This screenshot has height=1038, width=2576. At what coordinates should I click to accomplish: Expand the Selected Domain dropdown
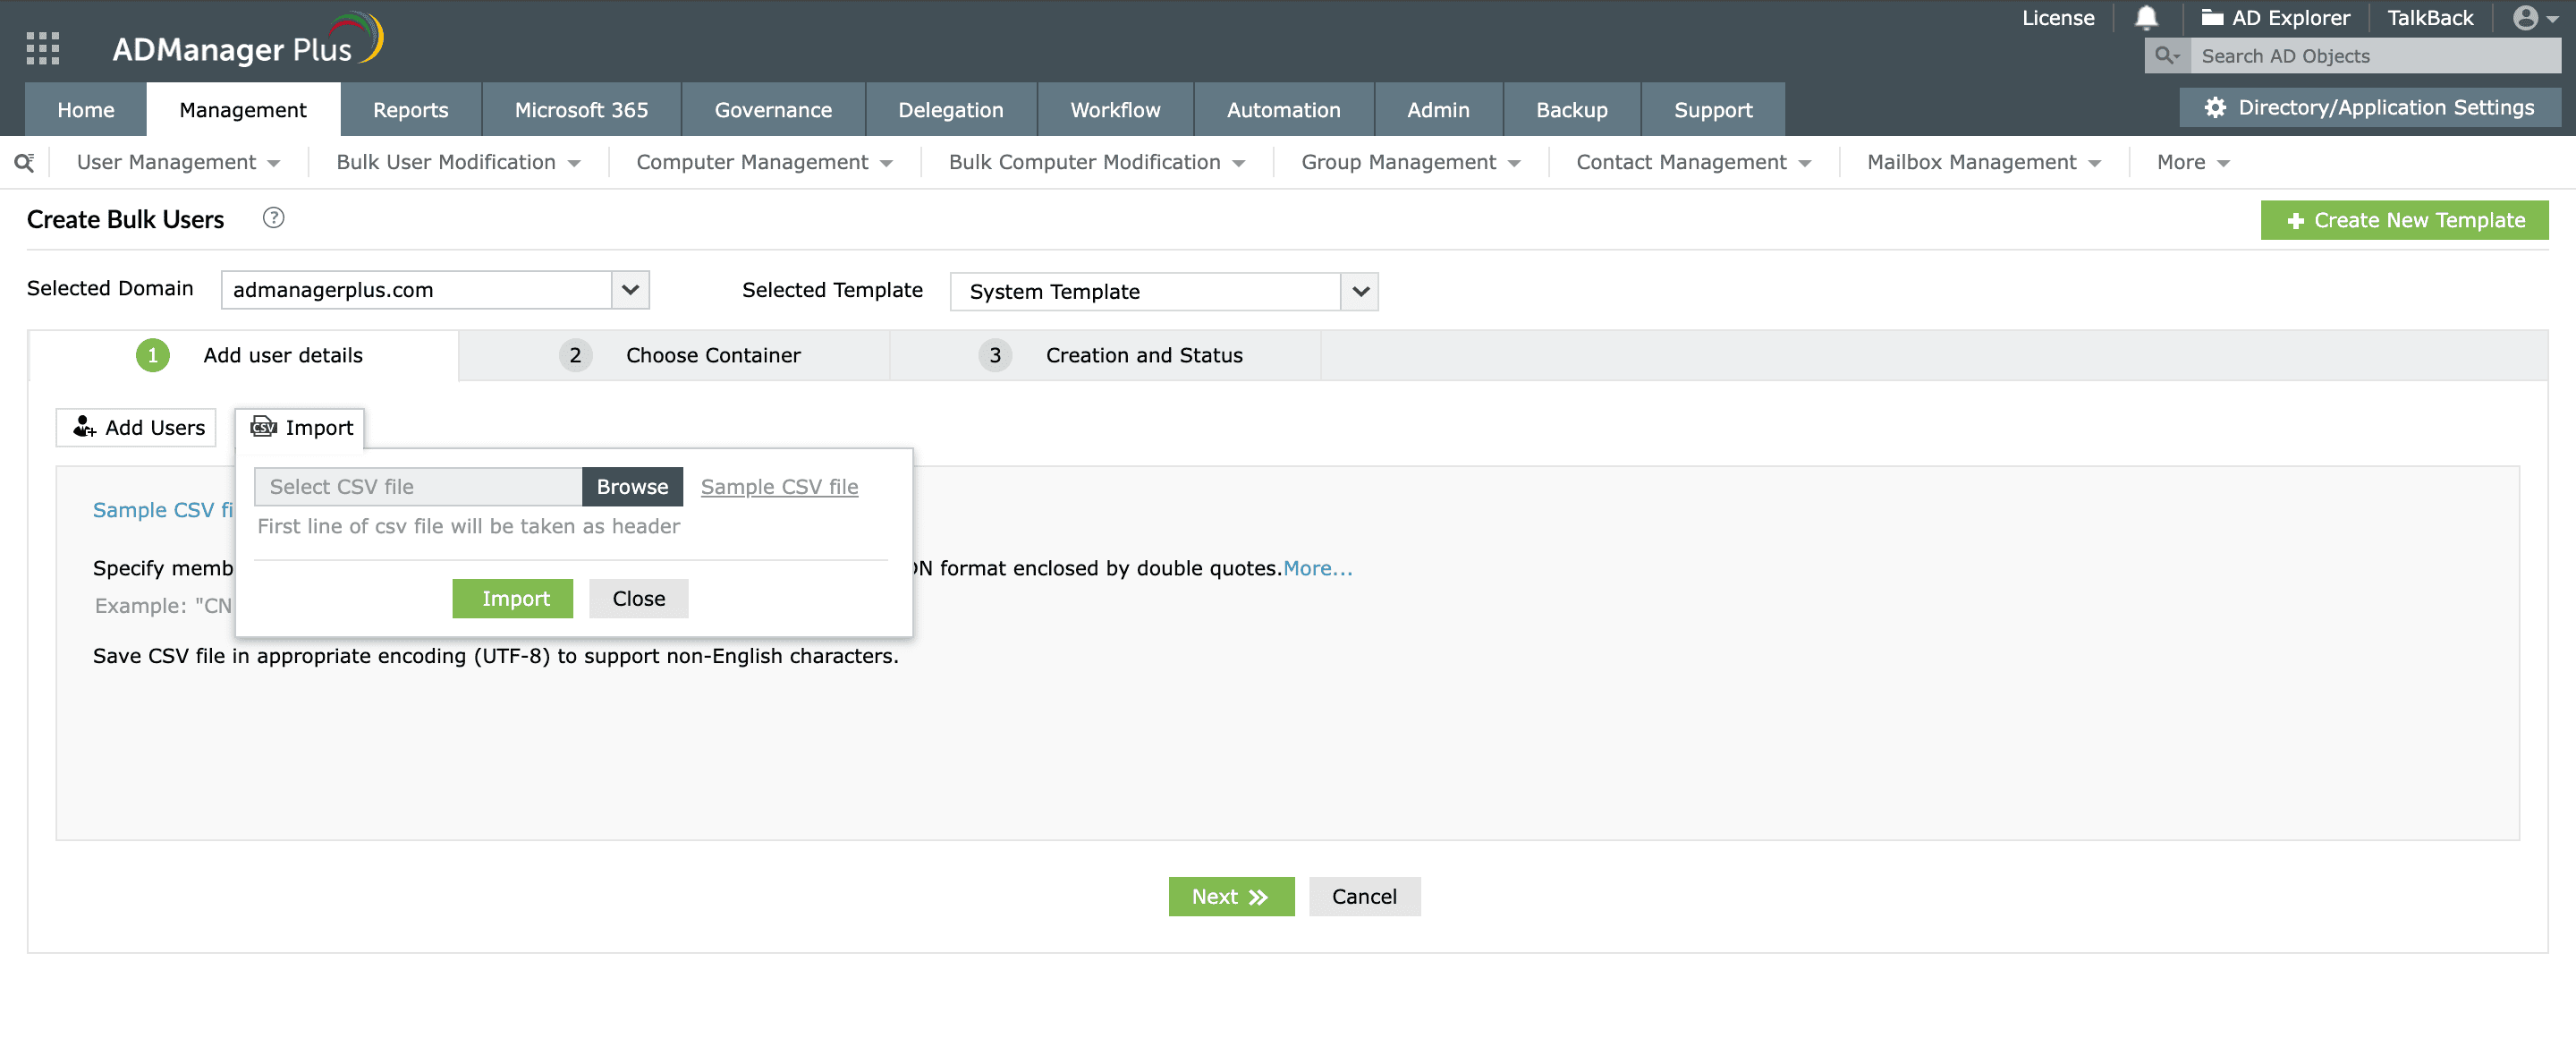pos(630,290)
